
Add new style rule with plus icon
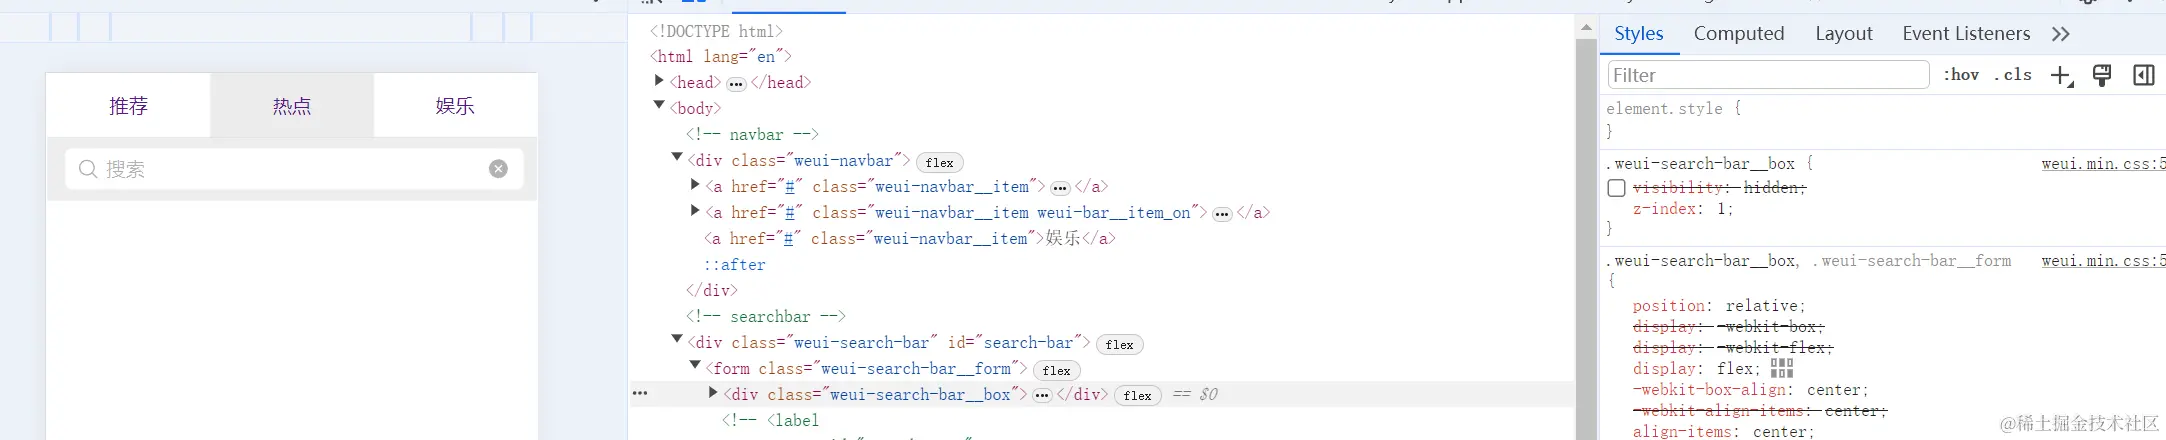point(2061,76)
